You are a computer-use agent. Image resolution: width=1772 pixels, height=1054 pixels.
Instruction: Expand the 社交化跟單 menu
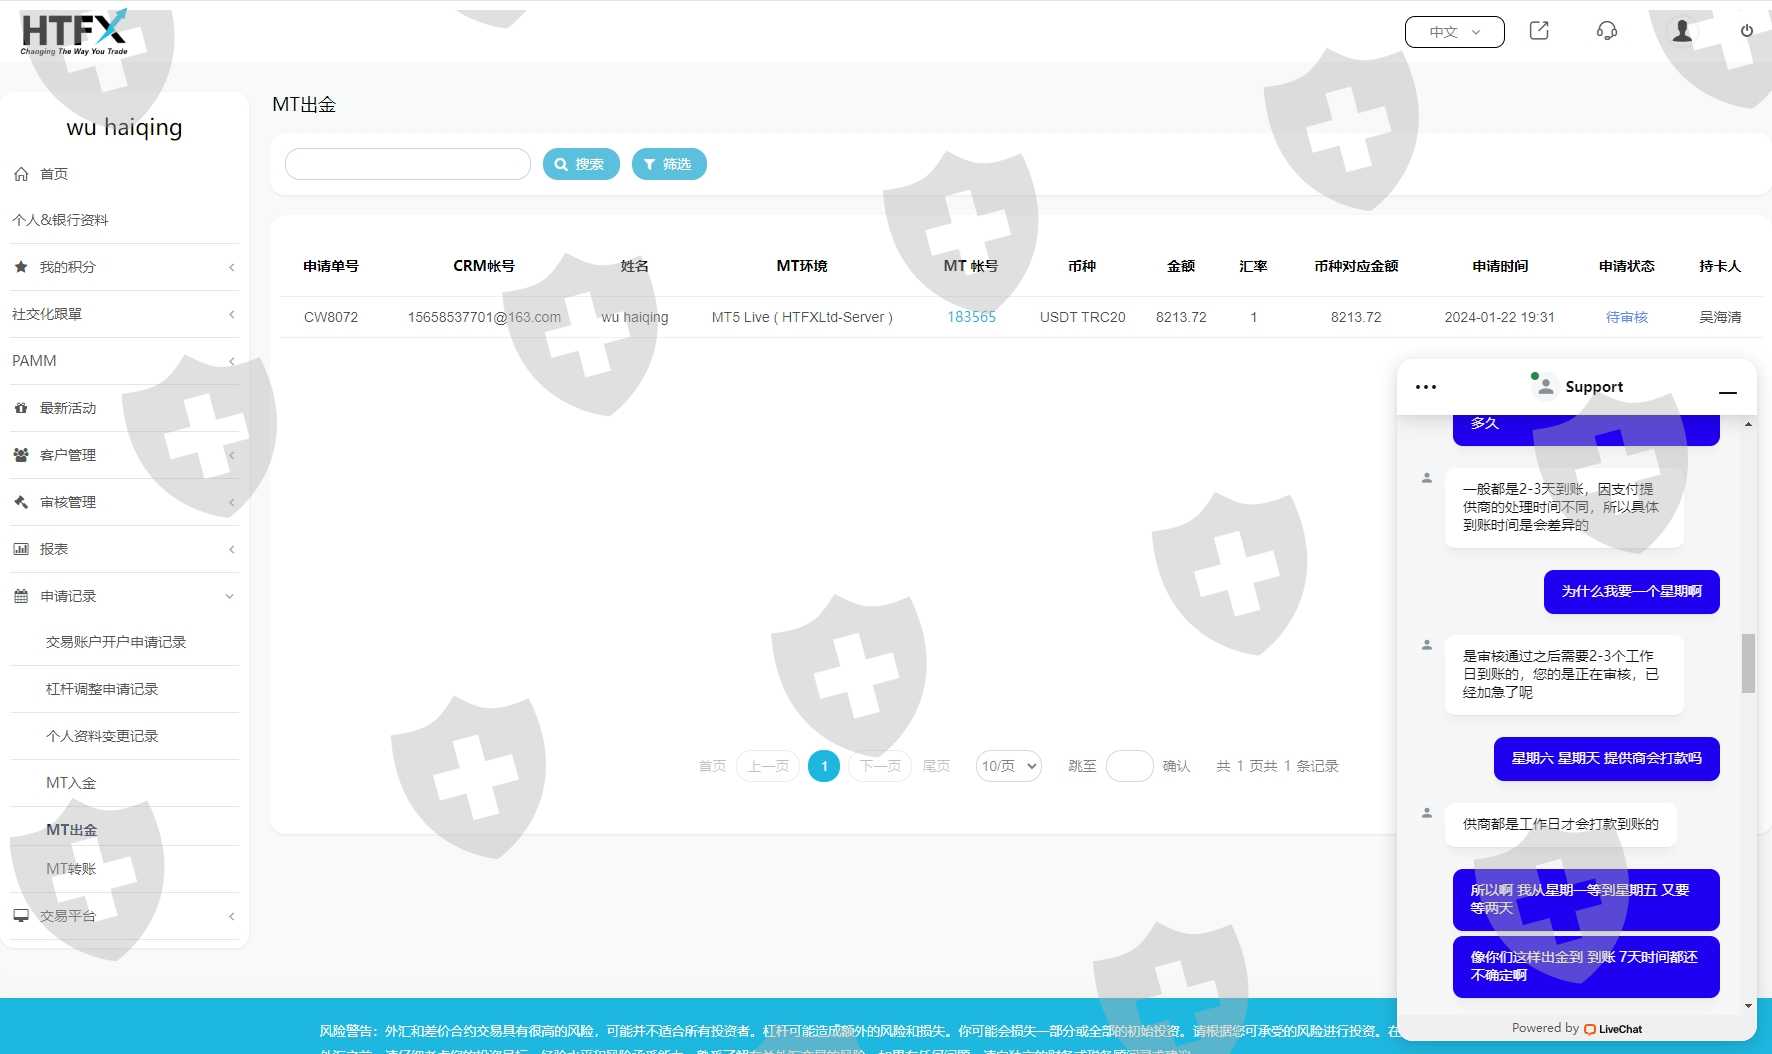[x=231, y=314]
